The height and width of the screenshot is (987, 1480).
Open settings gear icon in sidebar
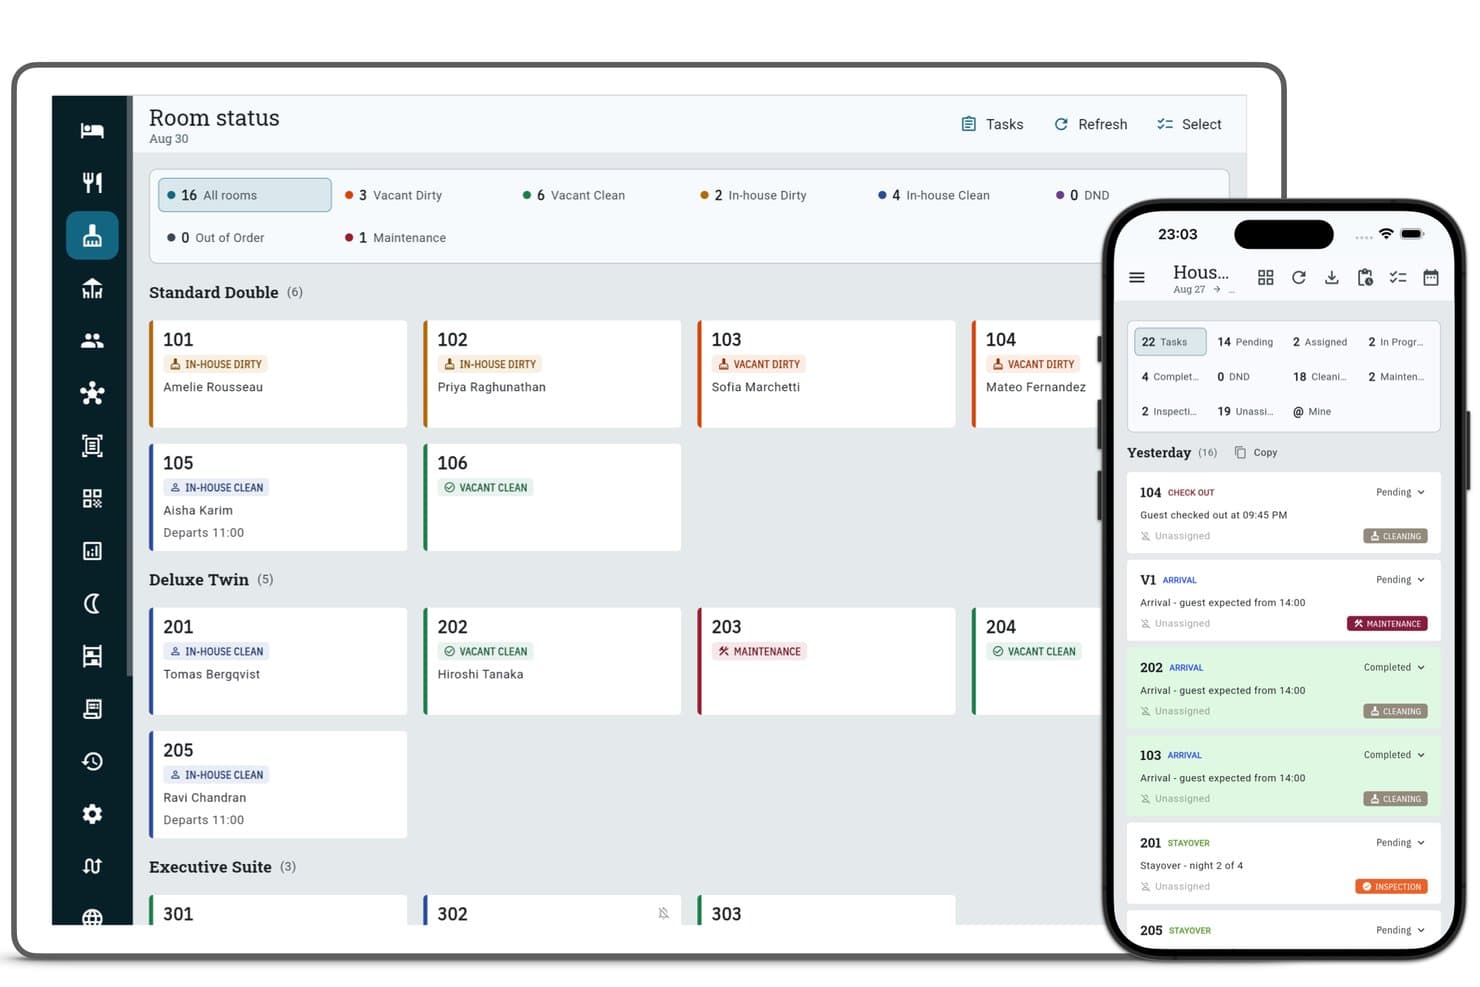(x=92, y=814)
